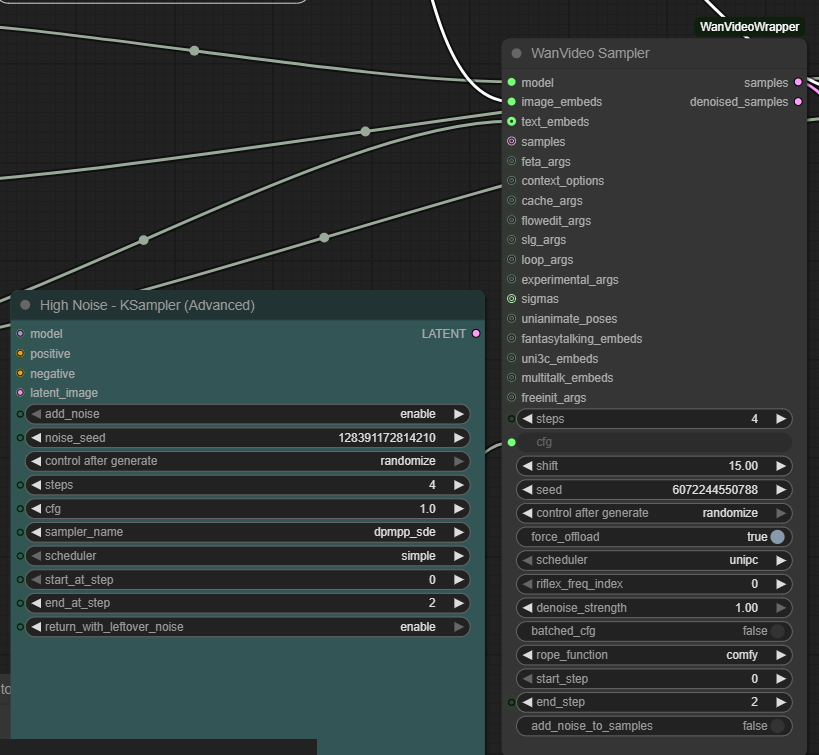This screenshot has width=819, height=755.
Task: Increase end_step with right arrow
Action: (781, 702)
